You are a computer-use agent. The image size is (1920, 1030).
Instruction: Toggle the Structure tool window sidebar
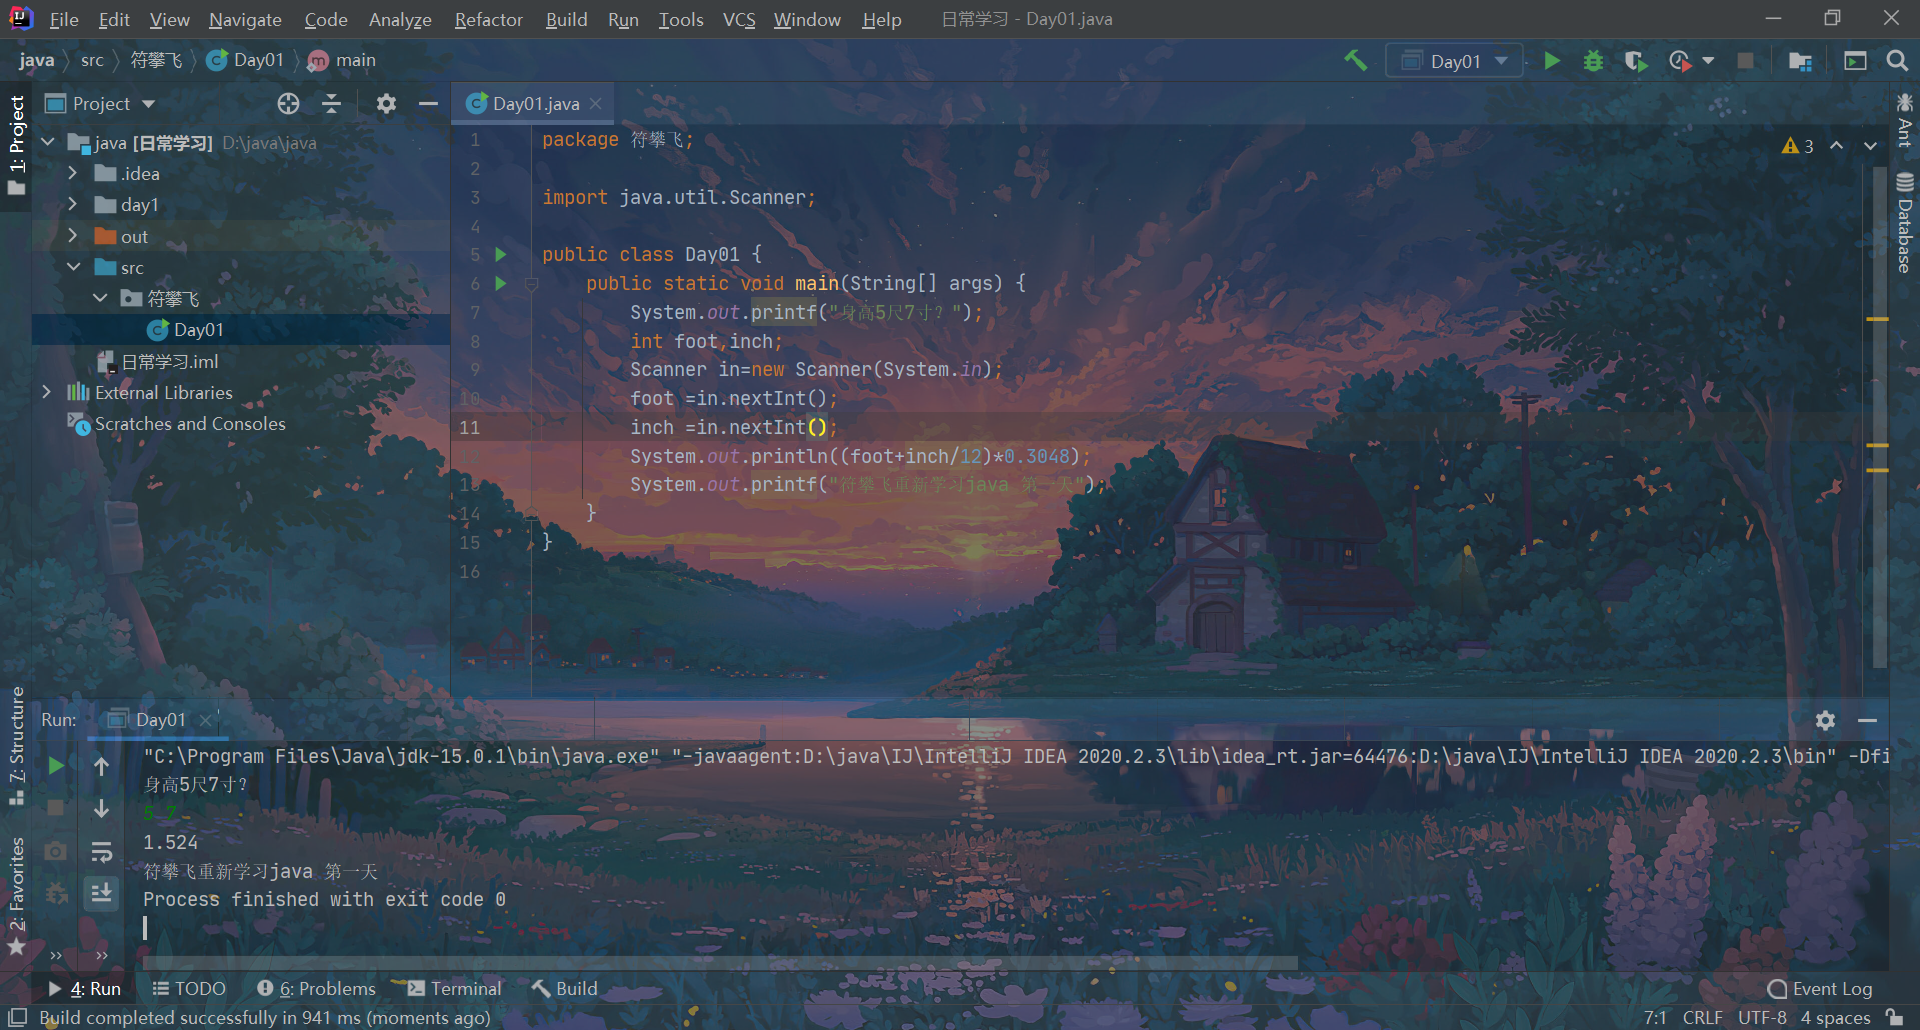[x=16, y=745]
